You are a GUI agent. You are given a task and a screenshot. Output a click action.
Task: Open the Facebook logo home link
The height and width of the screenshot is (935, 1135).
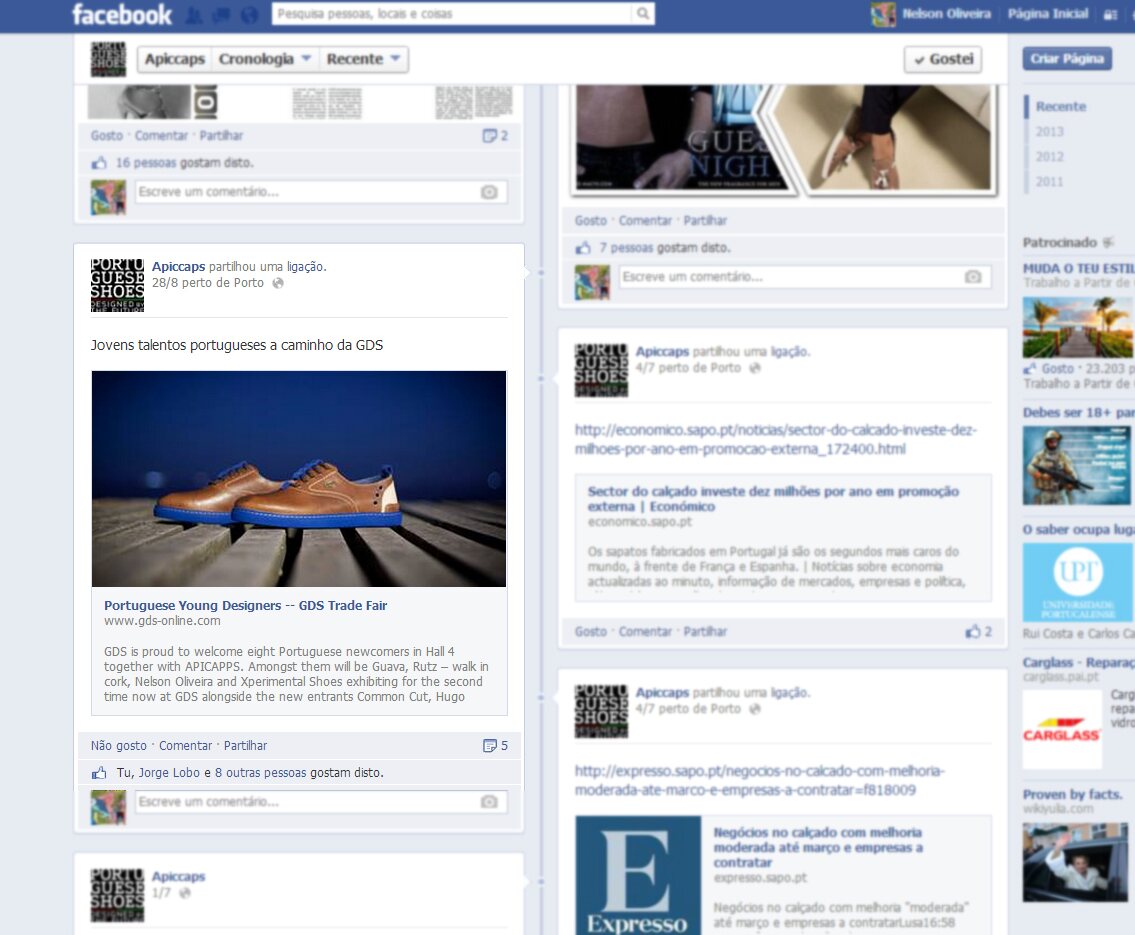[122, 14]
